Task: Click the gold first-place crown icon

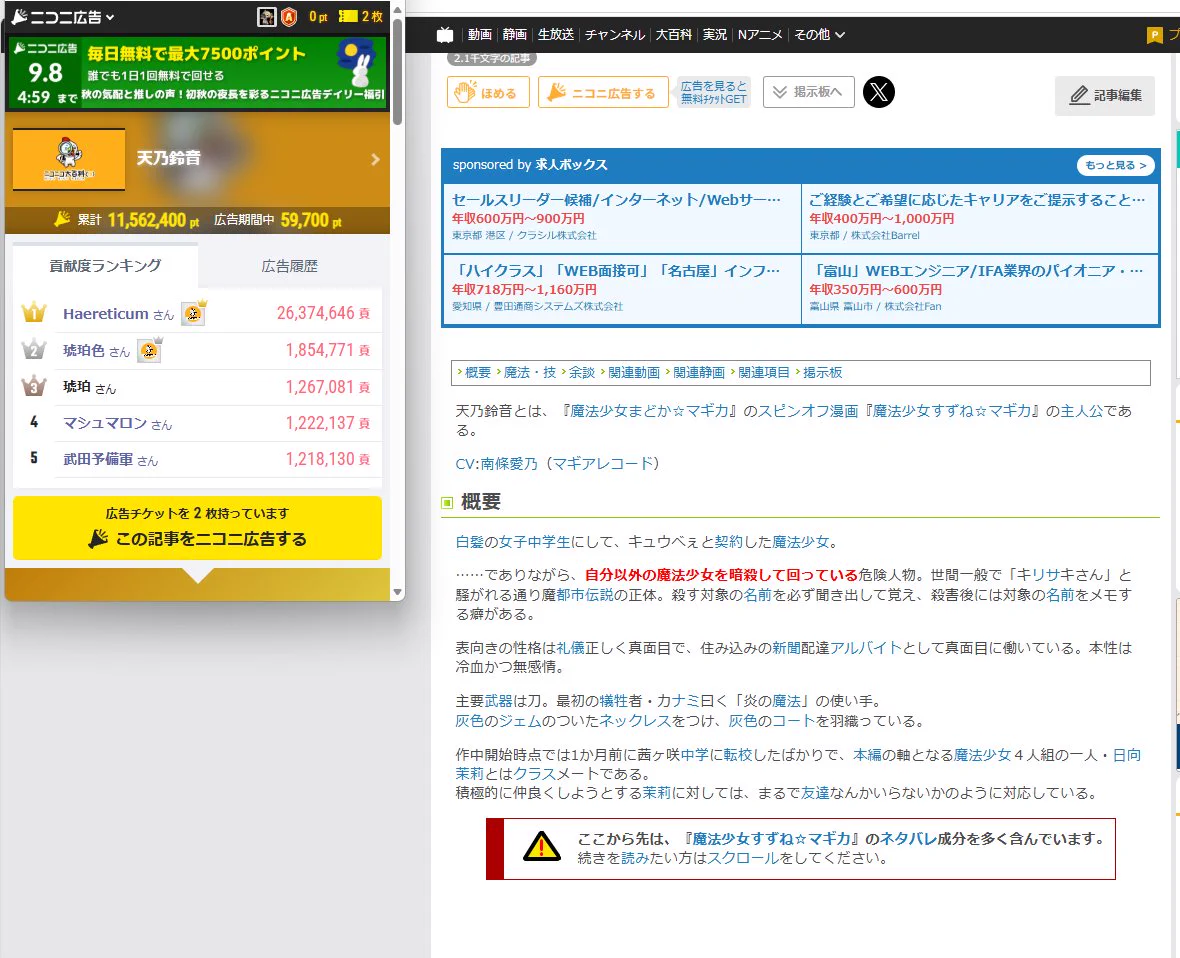Action: coord(34,312)
